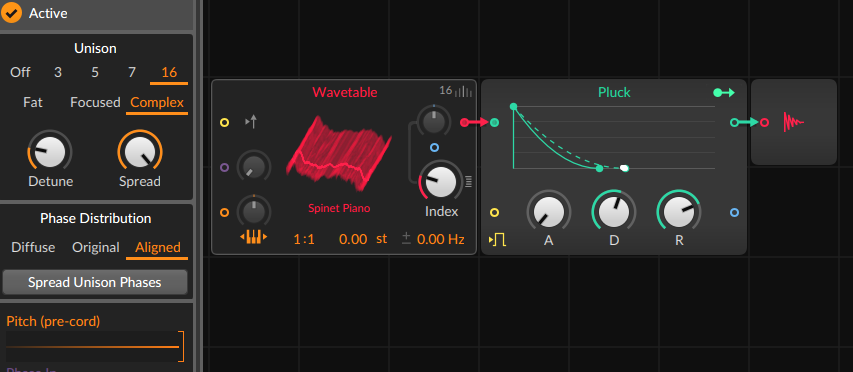Toggle the Active checkmark icon
The width and height of the screenshot is (853, 372).
pos(11,13)
